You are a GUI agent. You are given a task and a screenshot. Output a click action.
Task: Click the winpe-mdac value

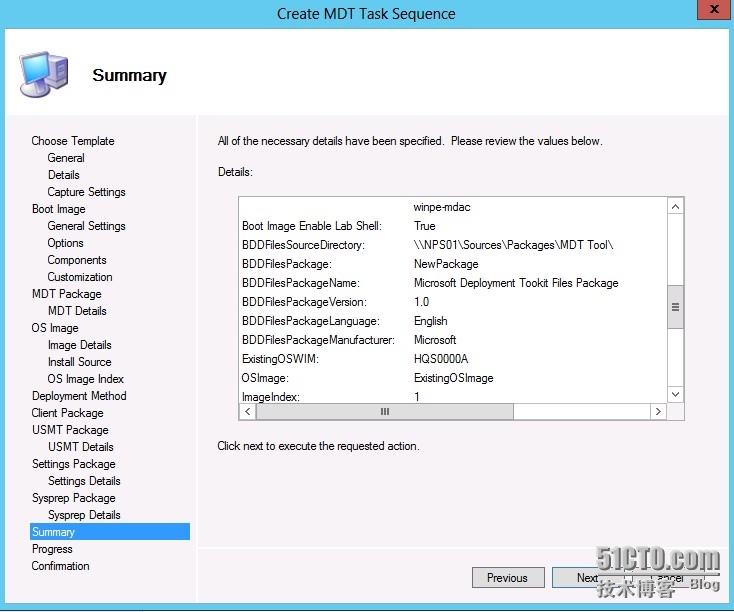(x=442, y=207)
